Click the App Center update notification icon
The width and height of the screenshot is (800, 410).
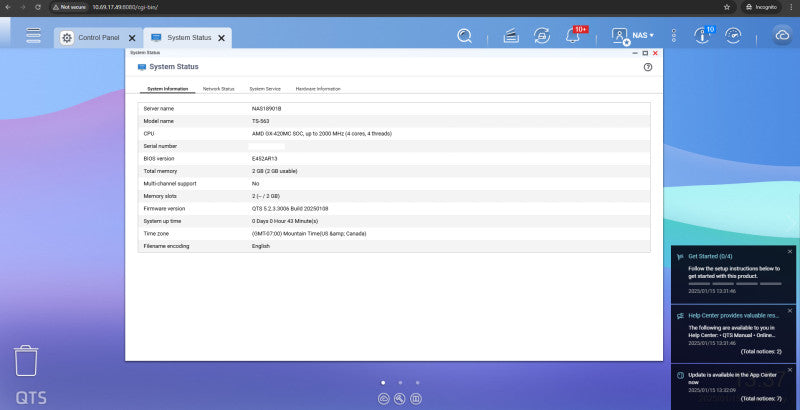point(680,375)
